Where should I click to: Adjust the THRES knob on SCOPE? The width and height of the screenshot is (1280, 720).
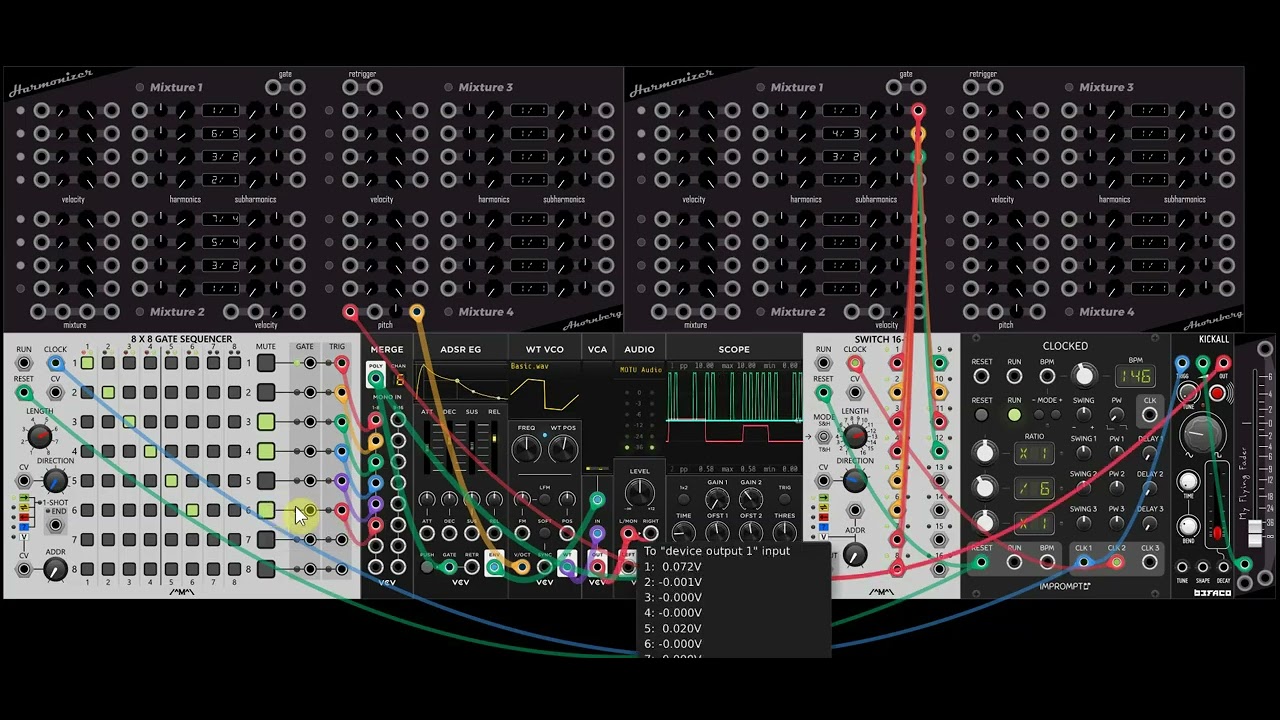[x=785, y=533]
